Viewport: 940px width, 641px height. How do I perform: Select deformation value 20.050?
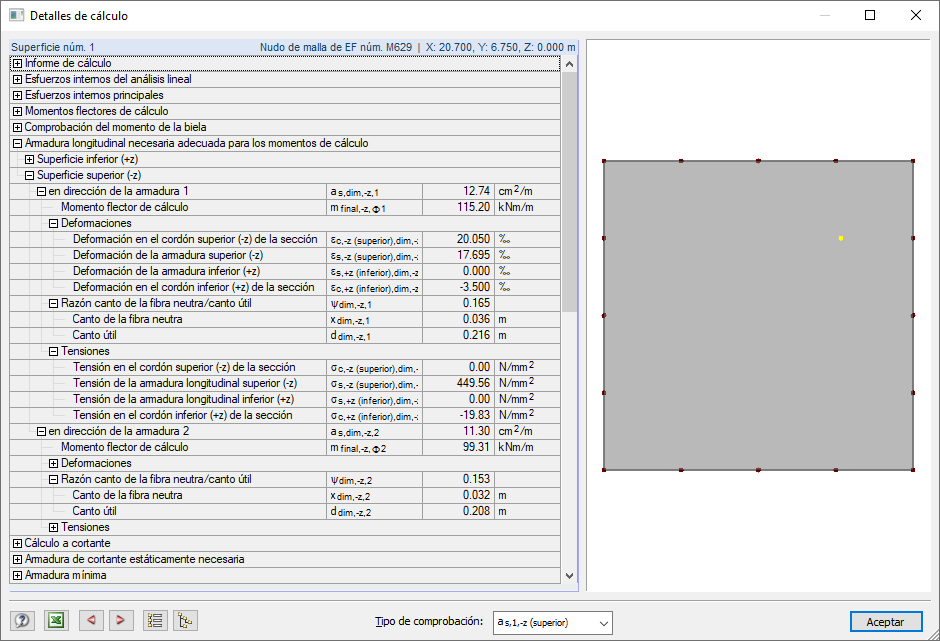(458, 239)
